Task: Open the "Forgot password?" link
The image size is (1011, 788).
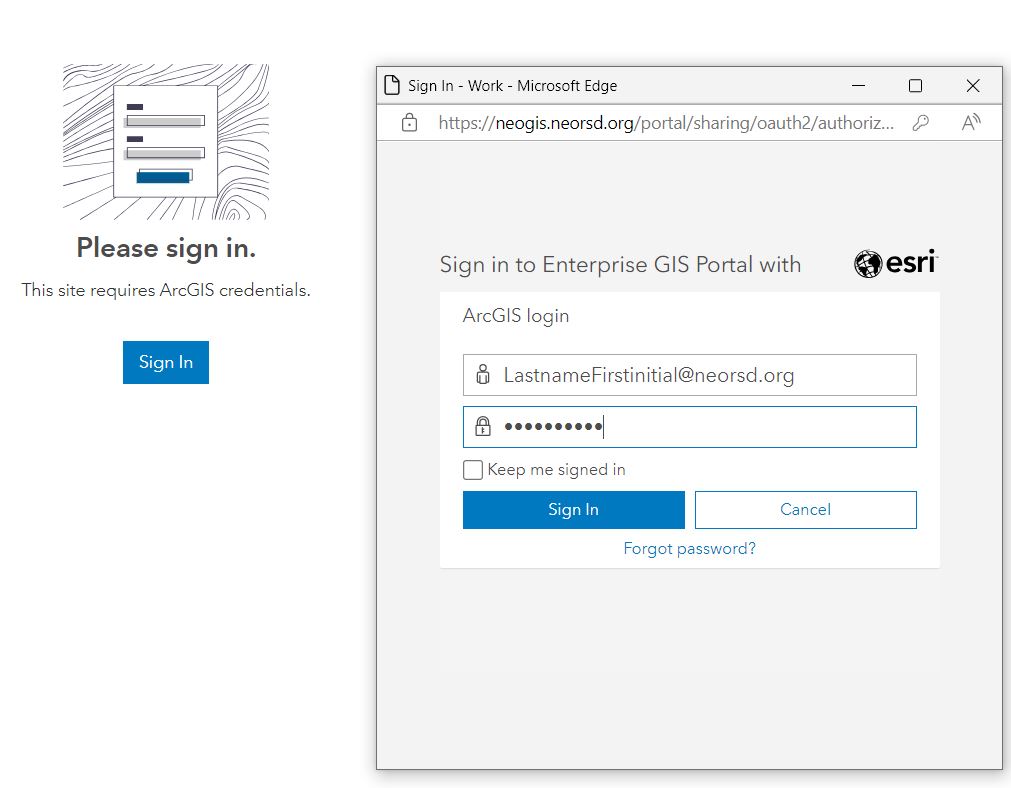Action: coord(689,549)
